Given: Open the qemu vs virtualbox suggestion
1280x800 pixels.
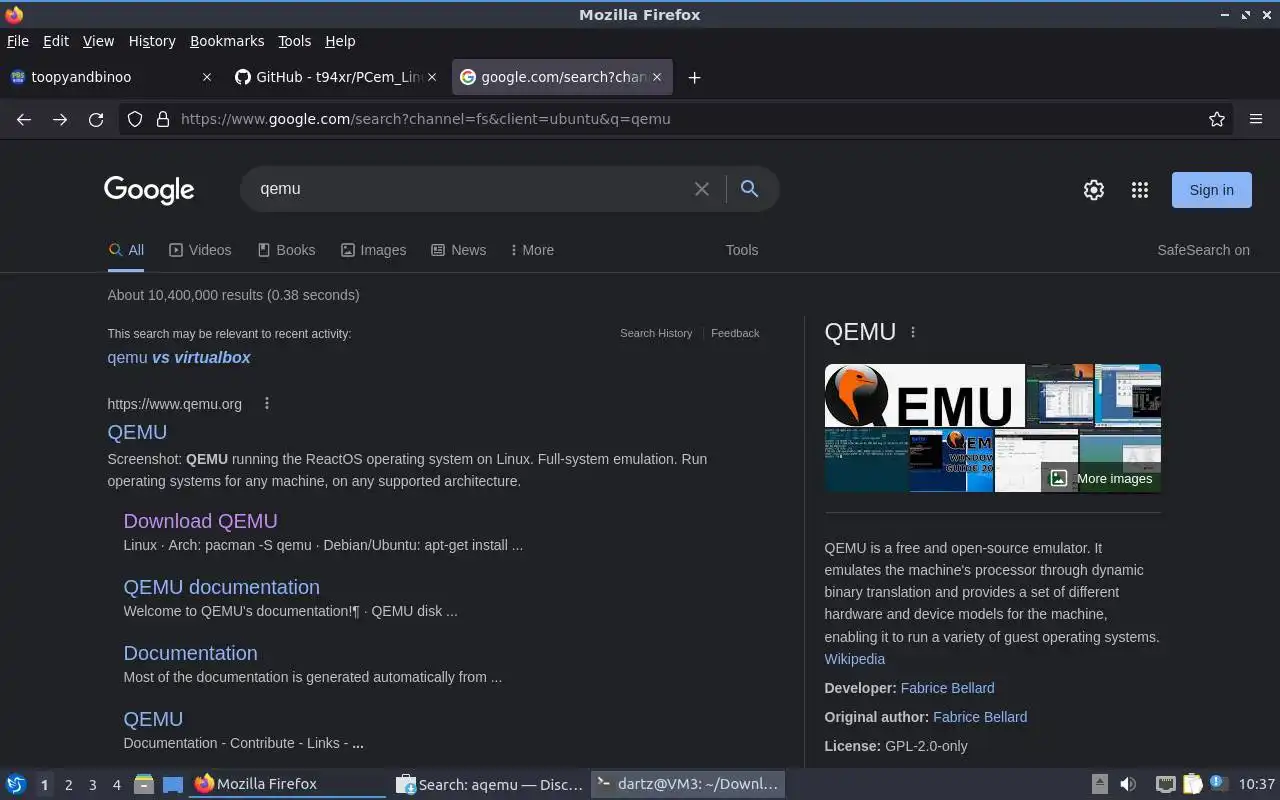Looking at the screenshot, I should (179, 357).
